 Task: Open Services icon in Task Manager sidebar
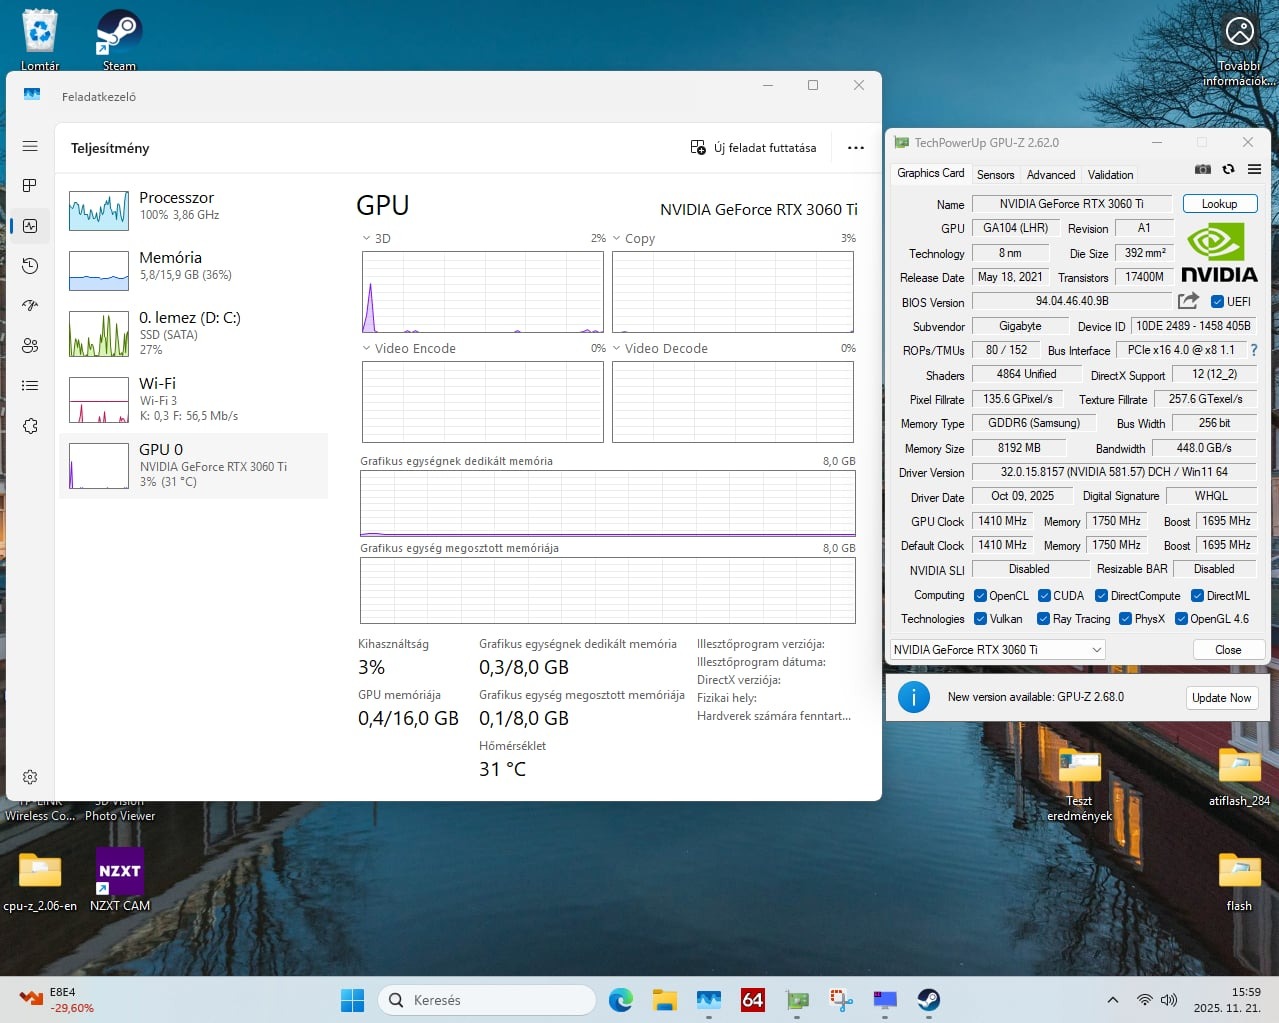click(30, 426)
